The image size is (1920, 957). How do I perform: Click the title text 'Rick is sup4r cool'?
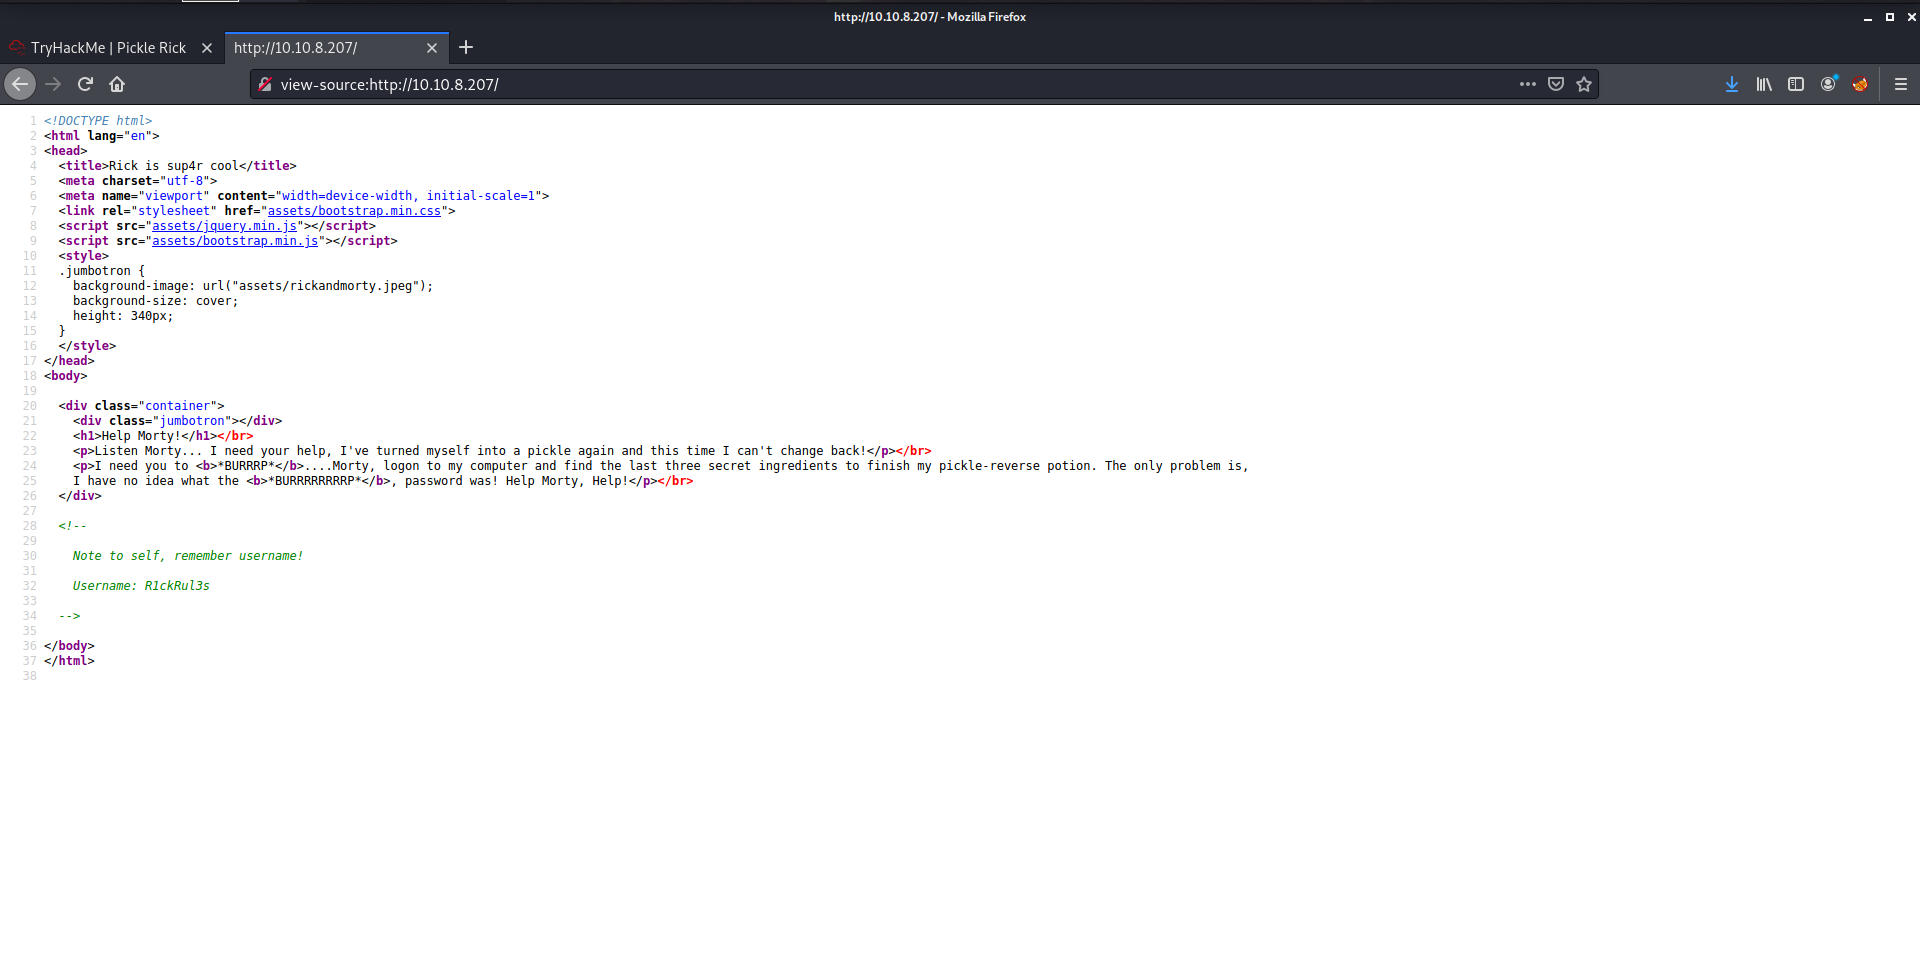pos(174,166)
